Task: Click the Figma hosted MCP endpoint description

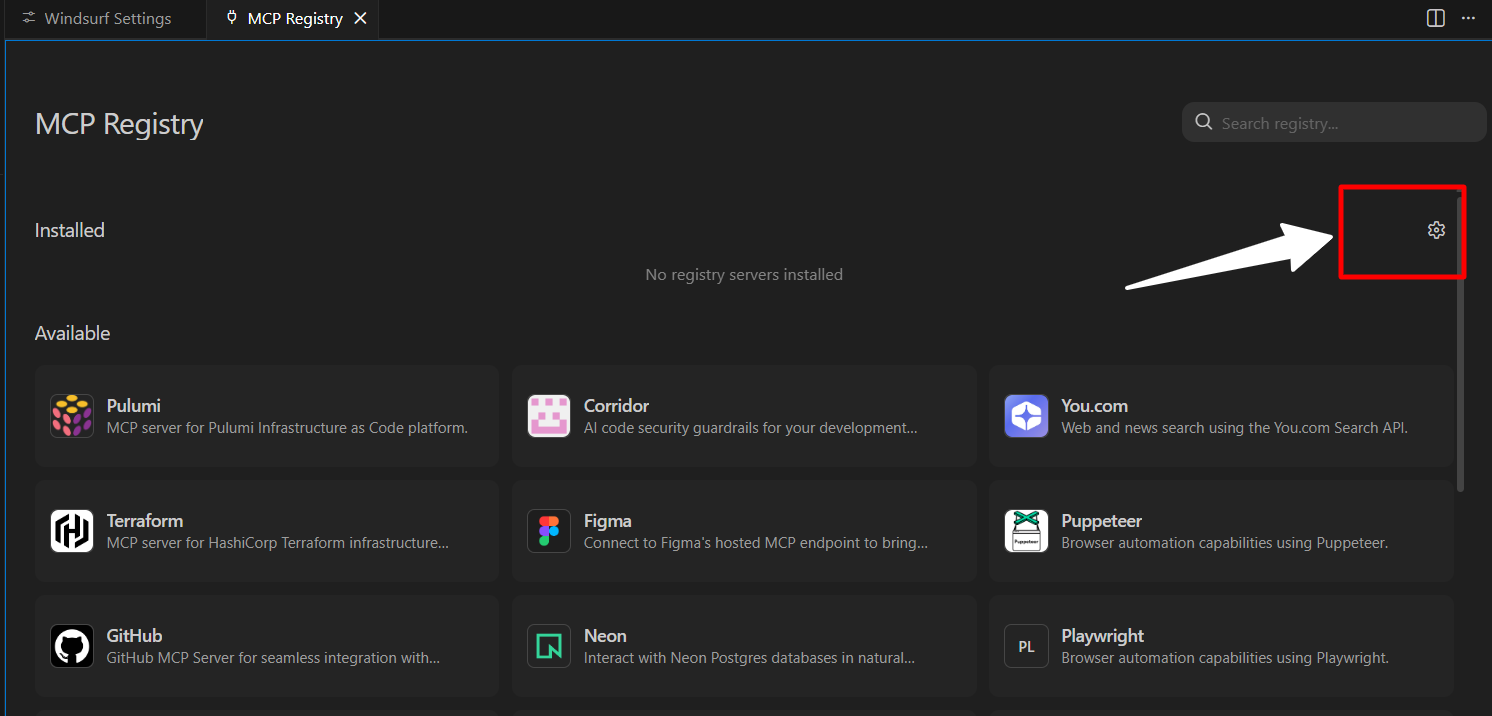Action: point(756,543)
